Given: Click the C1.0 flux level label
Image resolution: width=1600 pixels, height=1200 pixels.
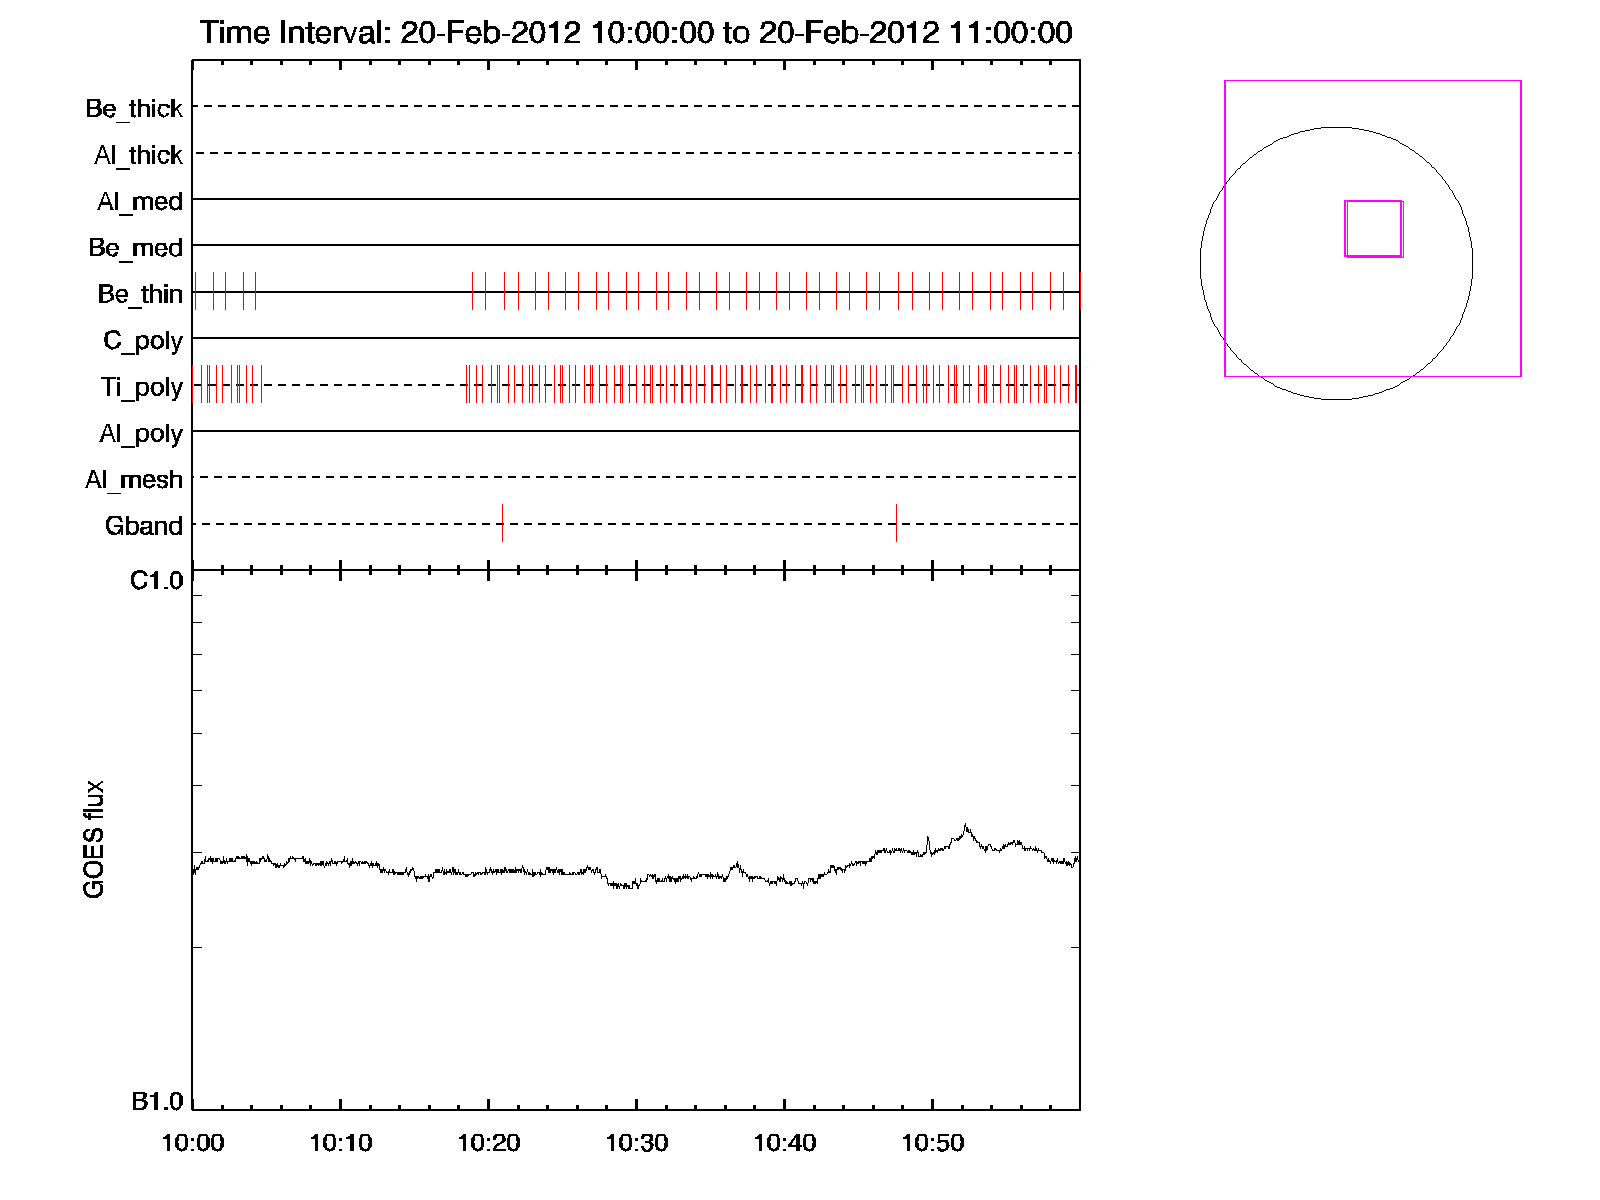Looking at the screenshot, I should click(157, 581).
